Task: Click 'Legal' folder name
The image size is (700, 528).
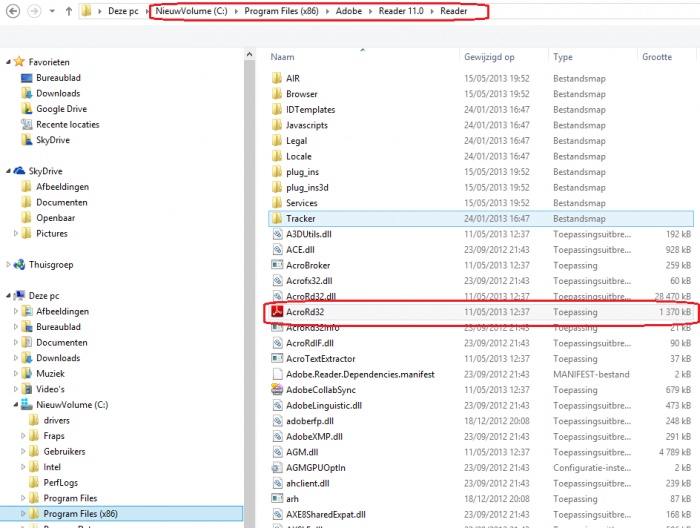Action: point(296,141)
